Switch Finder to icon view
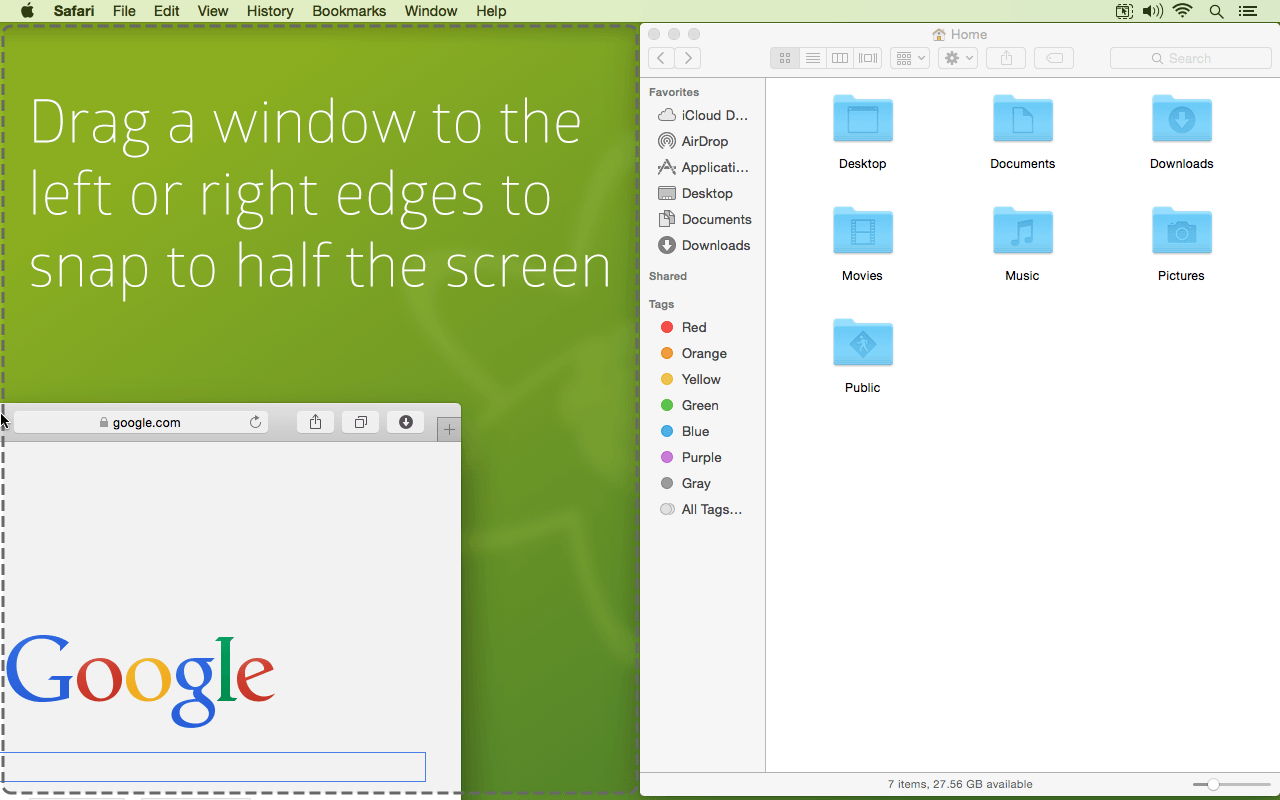 (x=785, y=58)
